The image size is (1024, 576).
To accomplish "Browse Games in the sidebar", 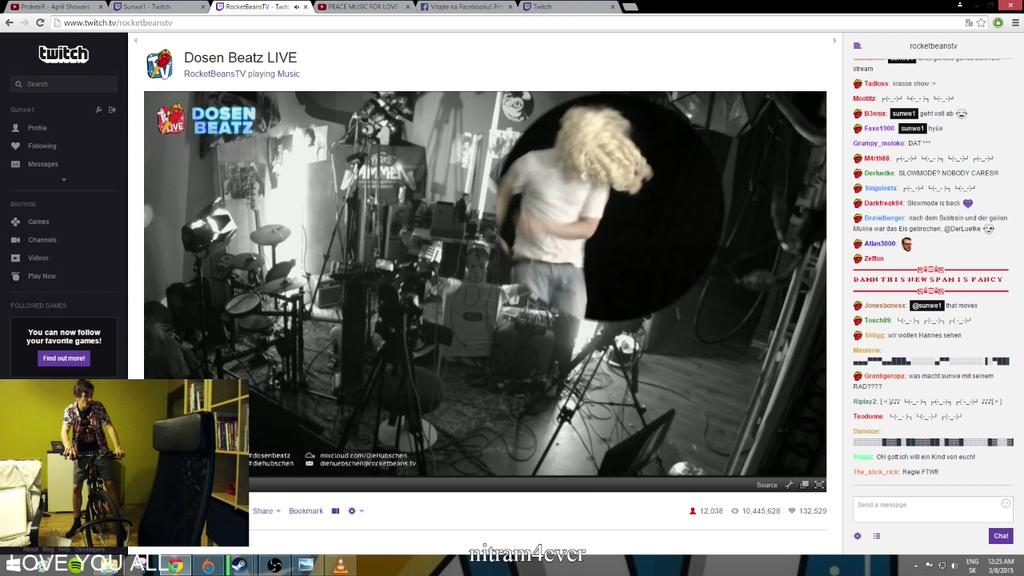I will (39, 222).
